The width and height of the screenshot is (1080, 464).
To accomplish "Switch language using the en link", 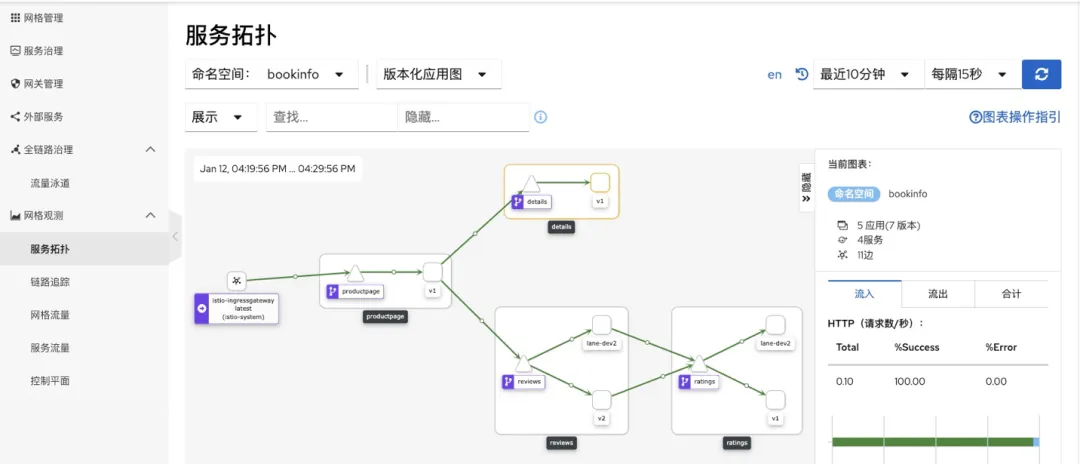I will pos(775,75).
